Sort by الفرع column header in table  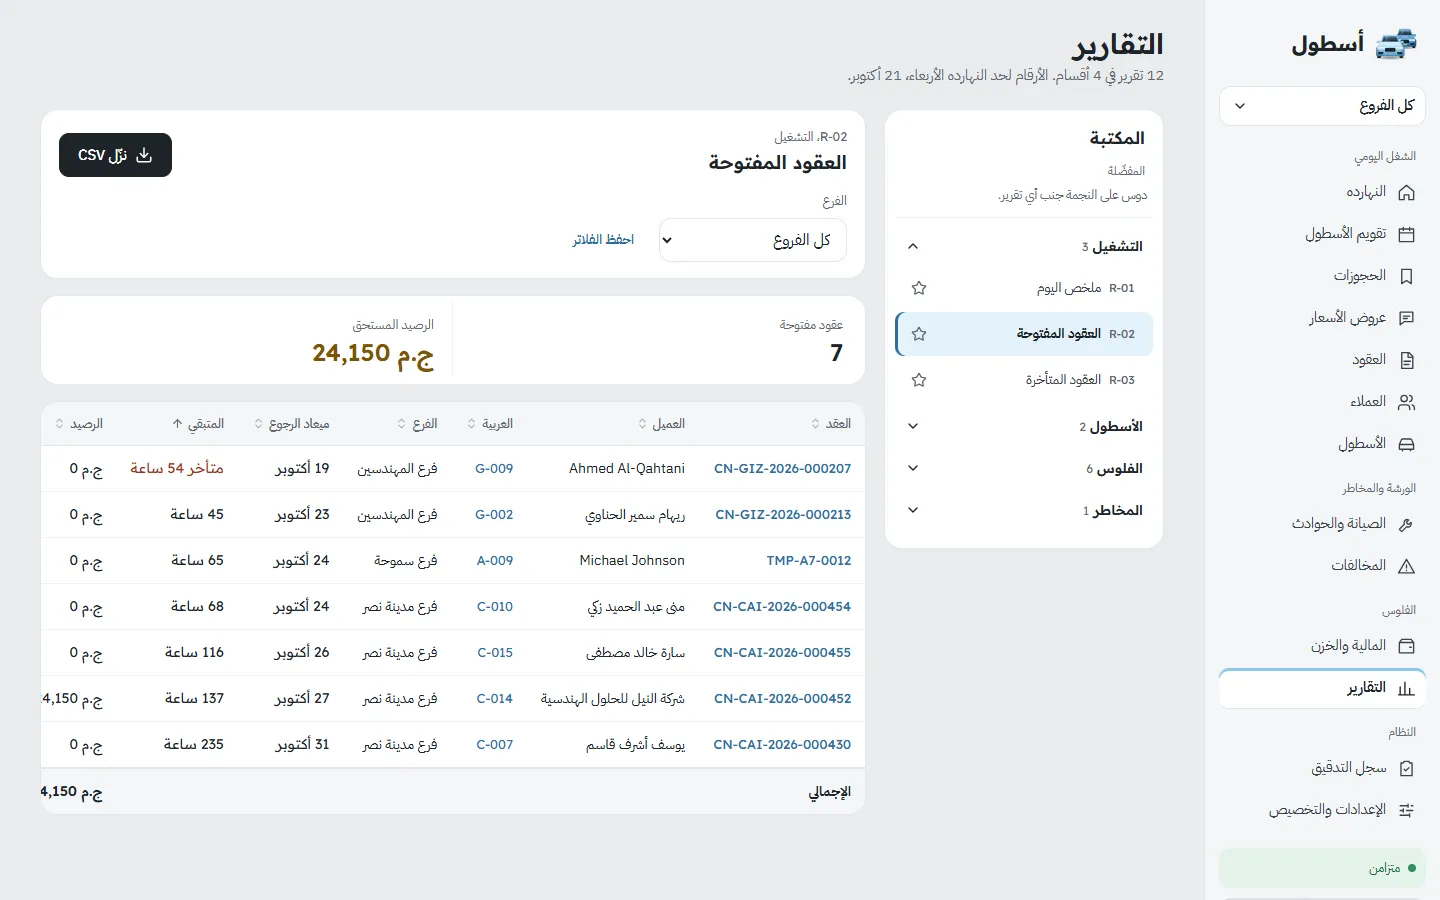[417, 424]
